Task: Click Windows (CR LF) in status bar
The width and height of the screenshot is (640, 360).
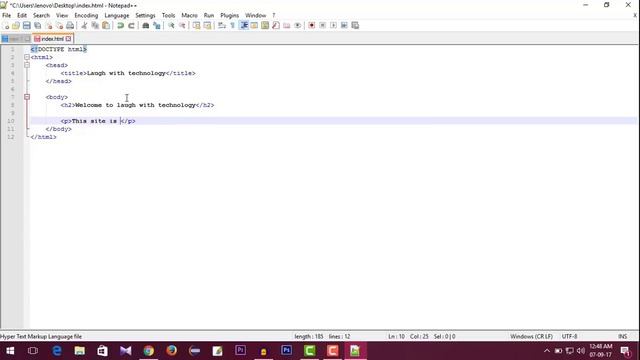Action: 531,337
